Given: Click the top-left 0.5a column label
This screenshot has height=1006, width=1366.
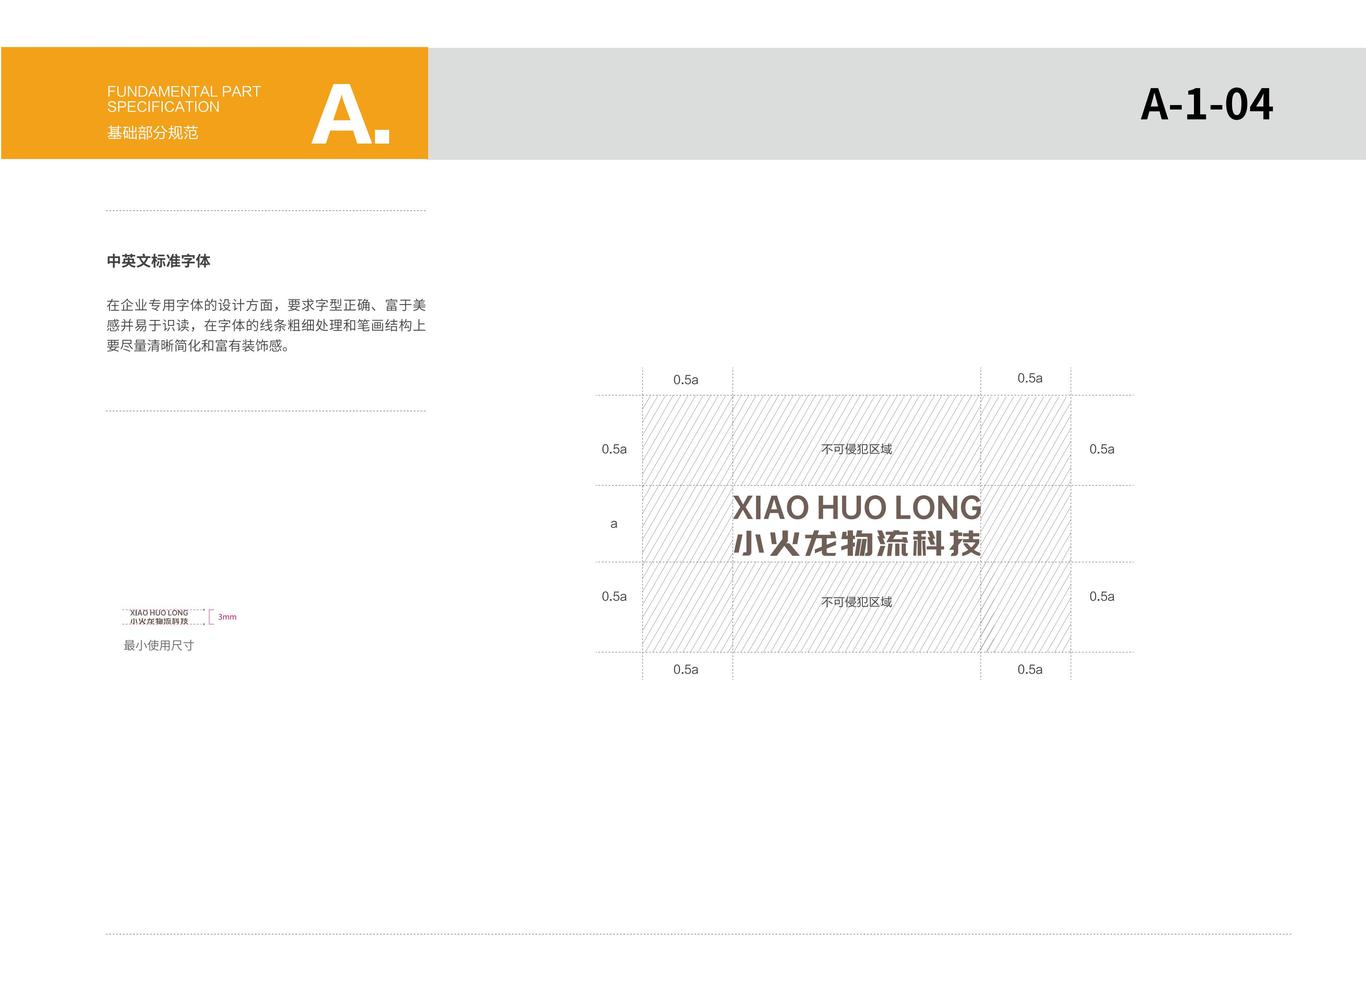Looking at the screenshot, I should click(x=686, y=380).
